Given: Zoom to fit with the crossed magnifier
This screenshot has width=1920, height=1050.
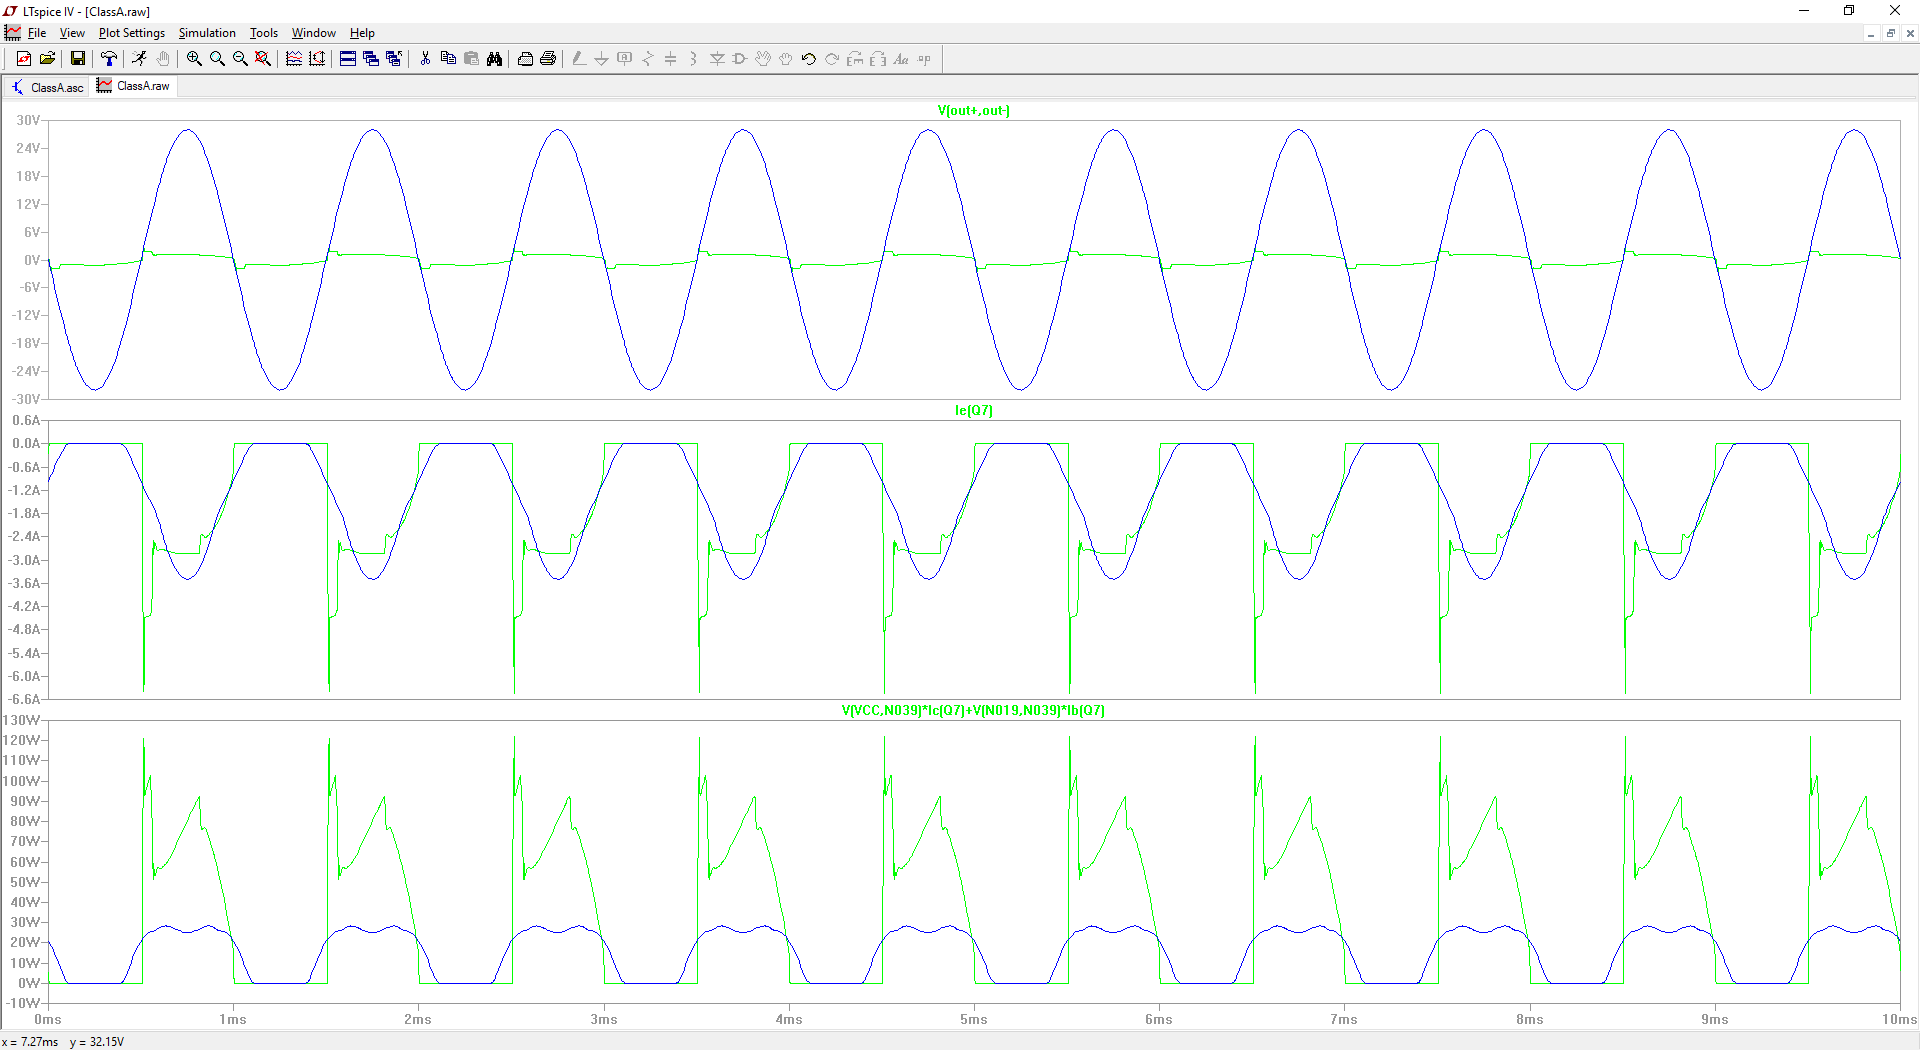Looking at the screenshot, I should [263, 59].
